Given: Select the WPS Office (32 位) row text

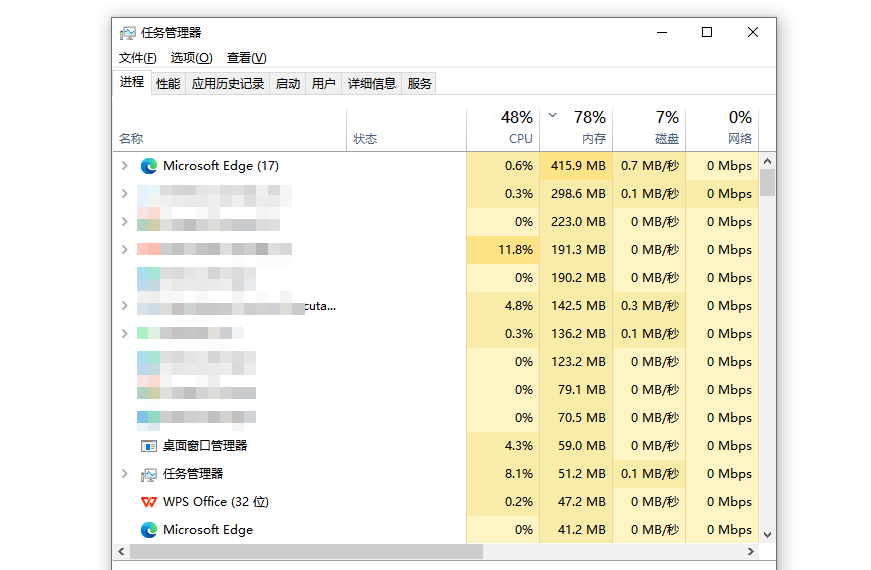Looking at the screenshot, I should 216,502.
